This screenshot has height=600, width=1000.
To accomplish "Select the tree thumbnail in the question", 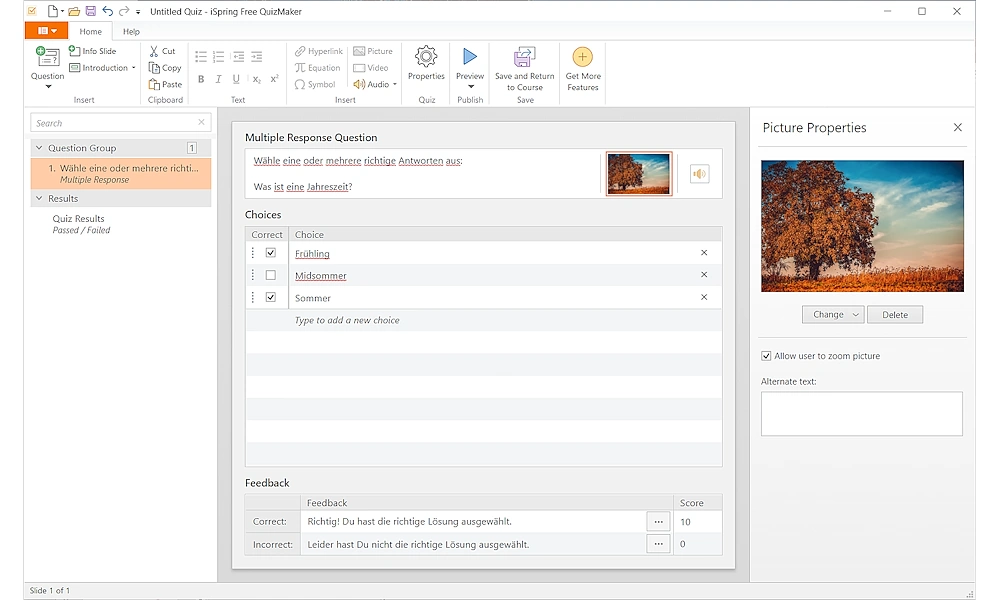I will (x=639, y=173).
